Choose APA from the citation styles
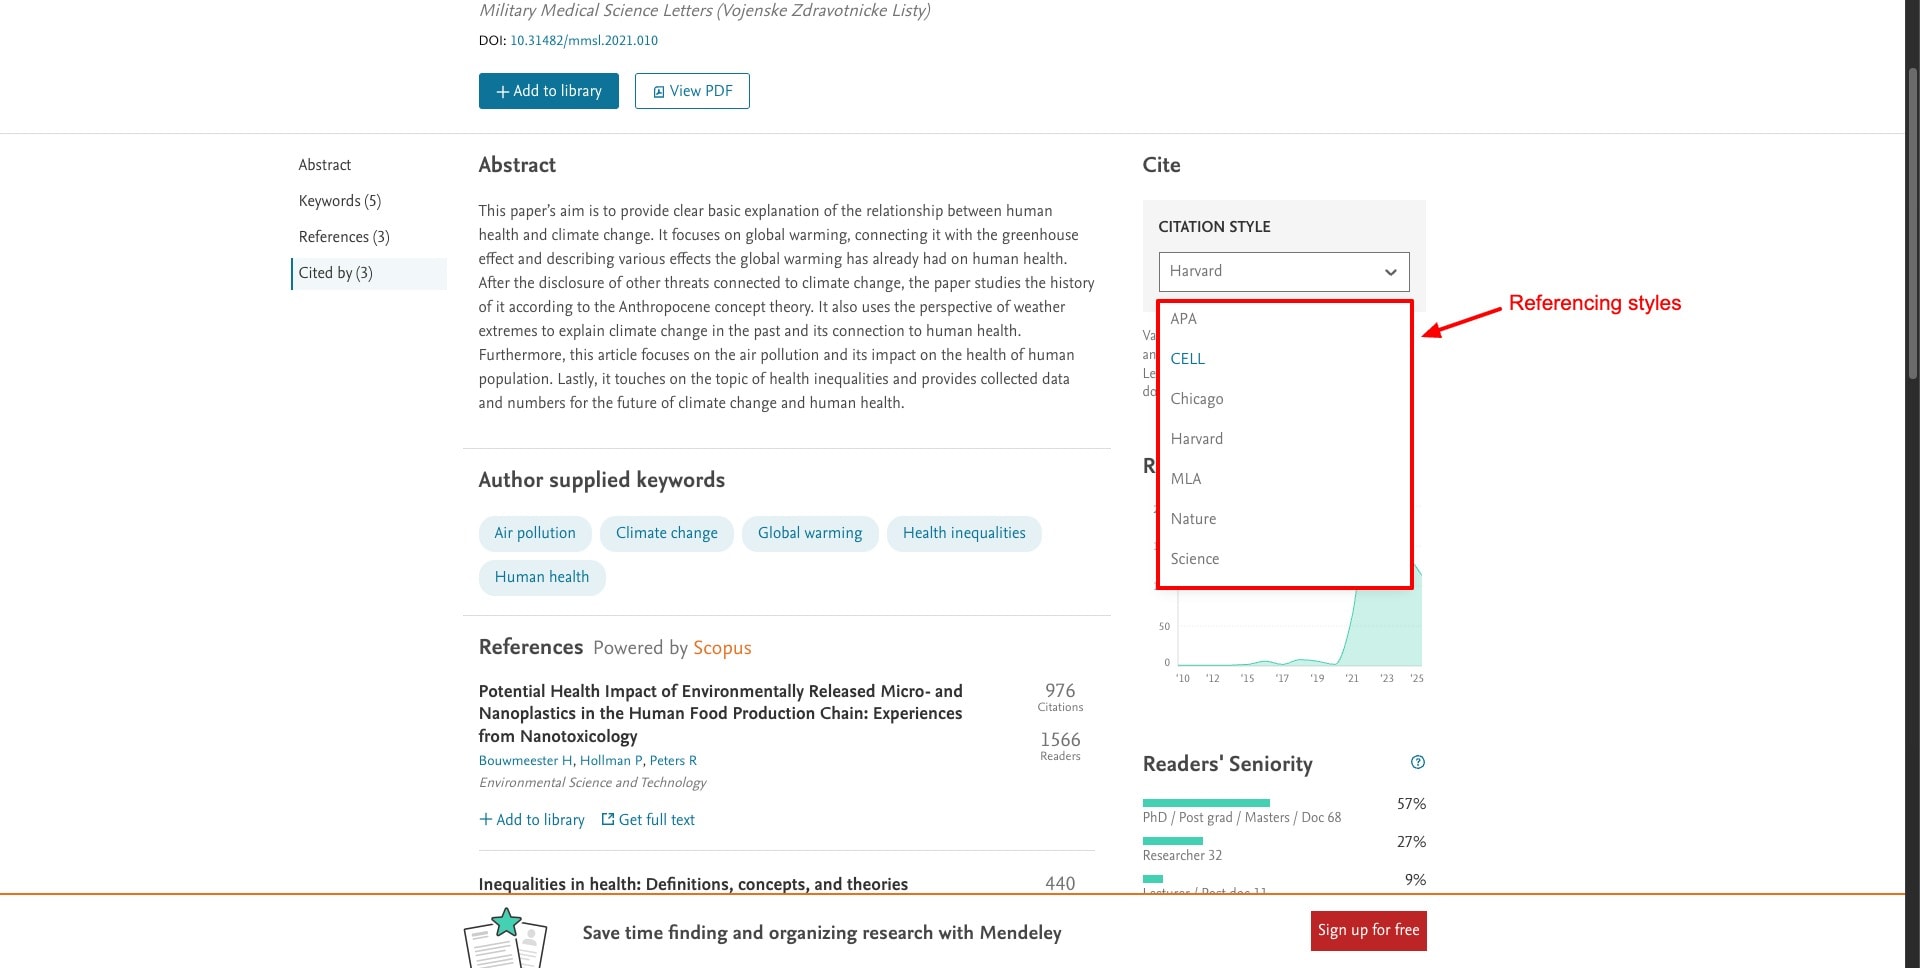The height and width of the screenshot is (968, 1920). (x=1184, y=319)
